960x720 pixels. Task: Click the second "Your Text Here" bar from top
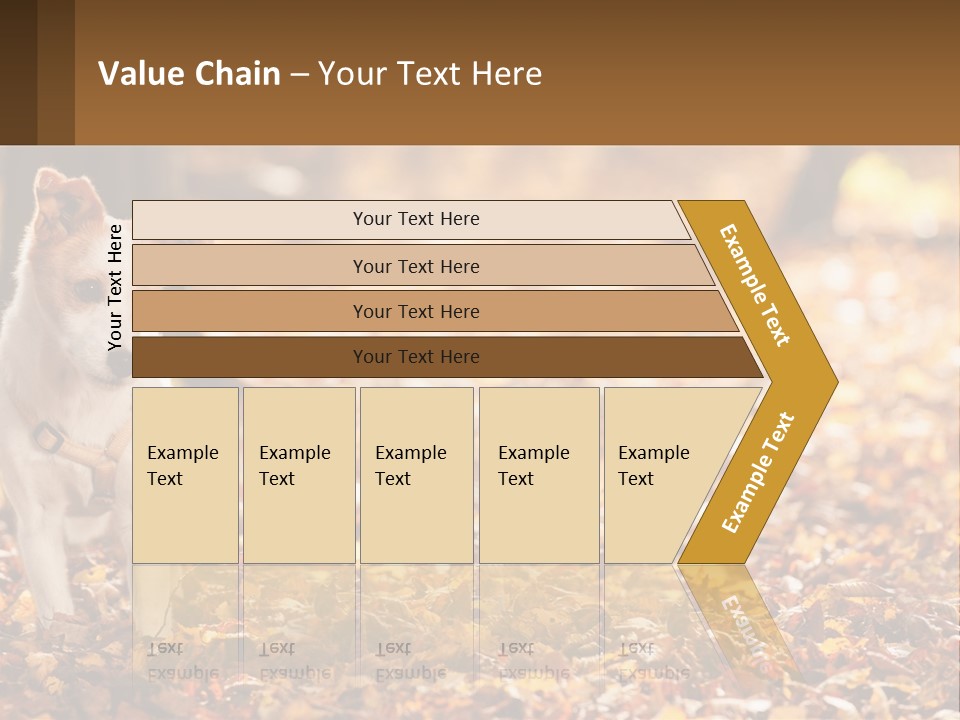click(416, 266)
